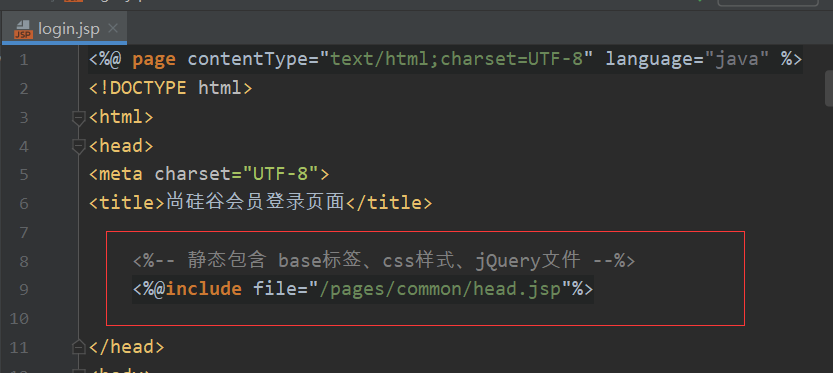The image size is (833, 373).
Task: Click the "page" directive keyword on line 1
Action: click(154, 60)
